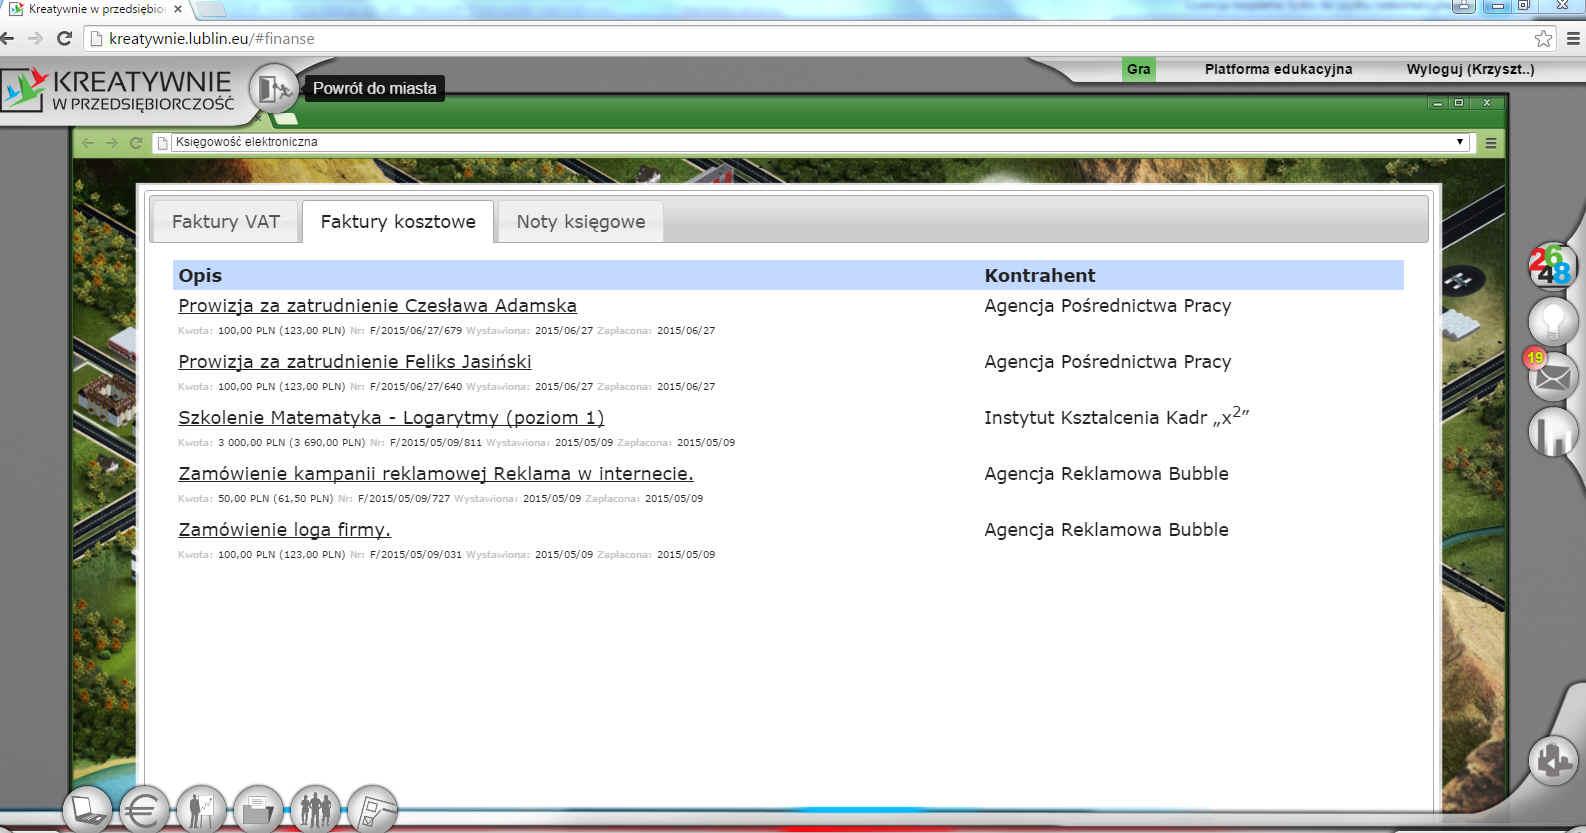Select the Kreatywnie w przedsiębiorczość browser tab
The height and width of the screenshot is (833, 1586).
click(97, 10)
